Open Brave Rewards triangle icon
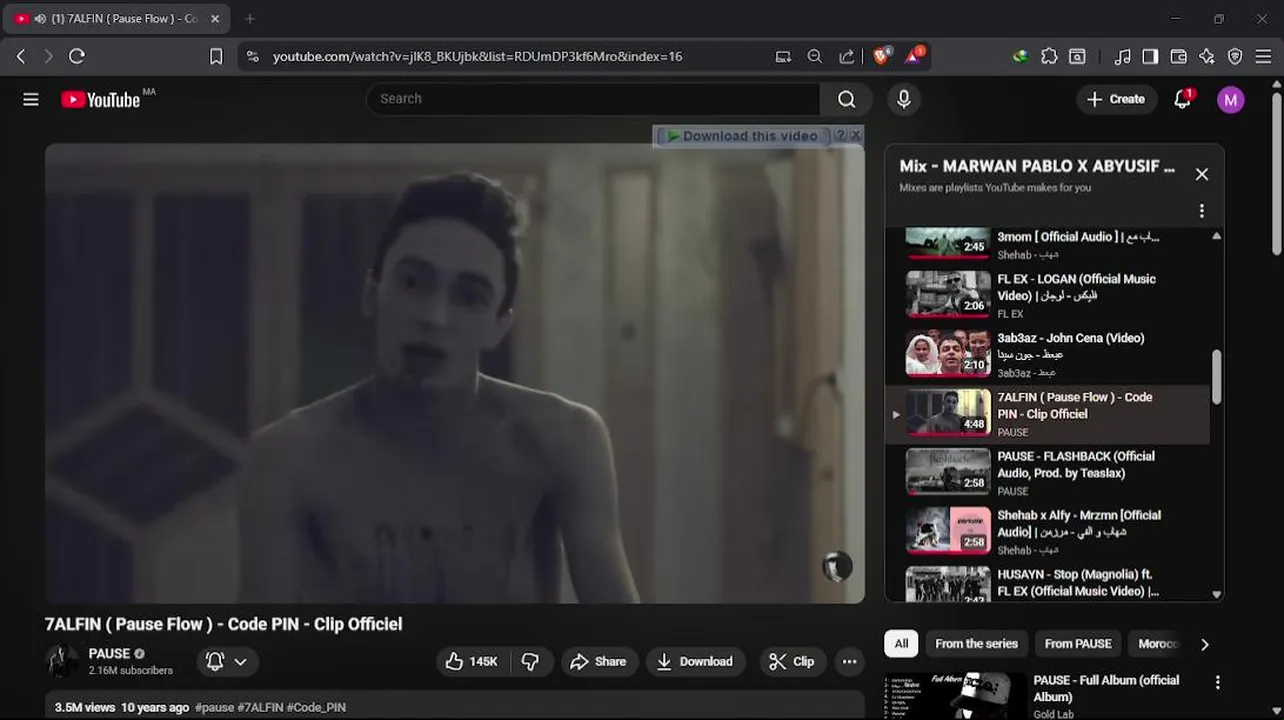The image size is (1284, 720). tap(914, 56)
